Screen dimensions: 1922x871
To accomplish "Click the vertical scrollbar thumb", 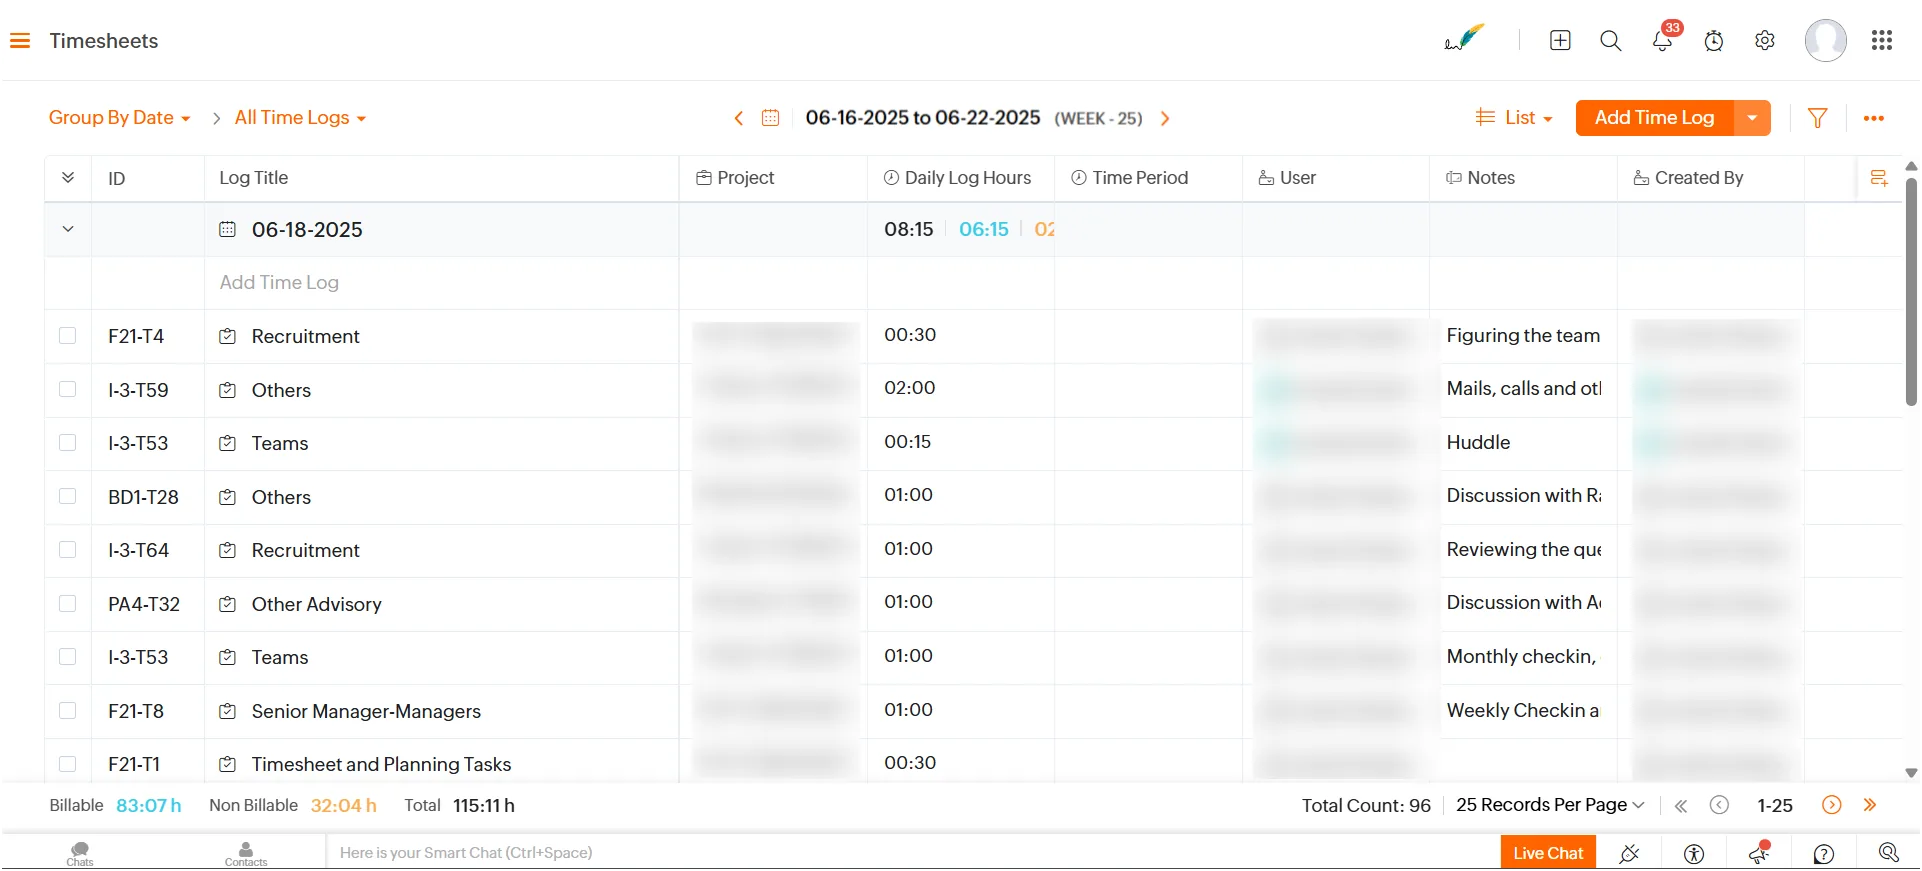I will point(1911,292).
